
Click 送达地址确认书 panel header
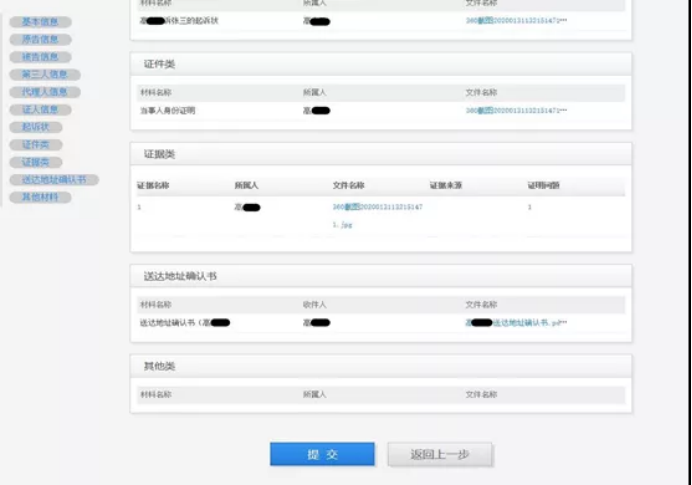point(180,276)
